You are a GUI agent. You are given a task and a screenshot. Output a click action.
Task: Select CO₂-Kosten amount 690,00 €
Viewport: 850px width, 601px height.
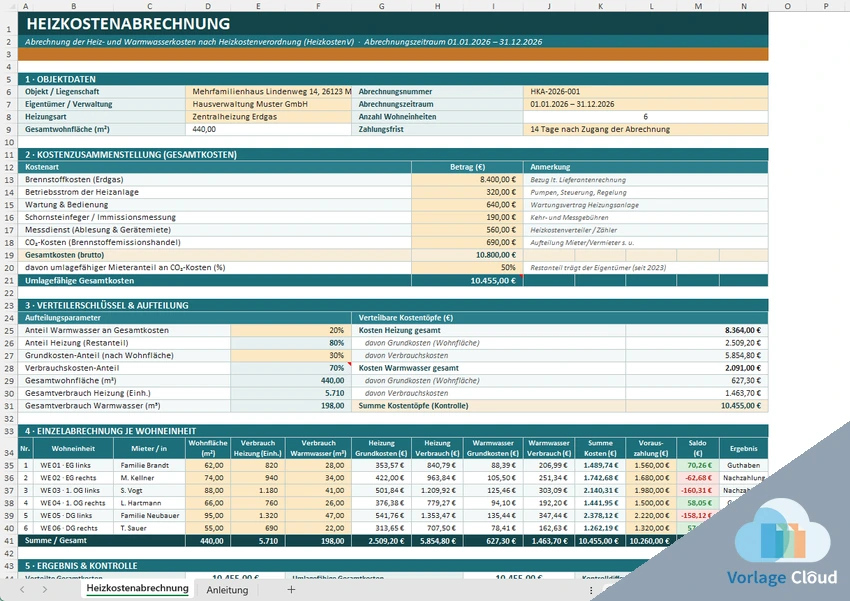467,242
